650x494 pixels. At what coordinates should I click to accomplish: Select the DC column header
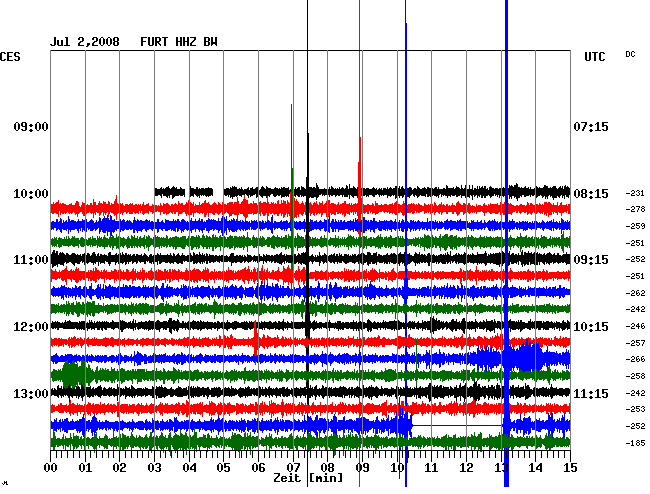[630, 54]
